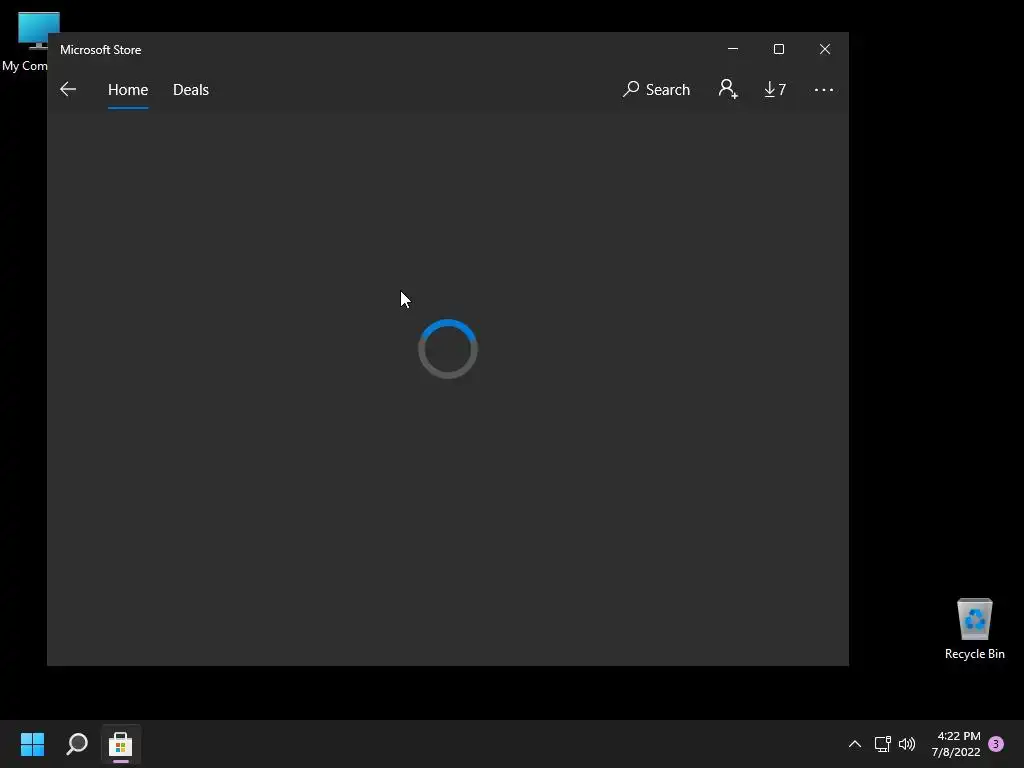Image resolution: width=1024 pixels, height=768 pixels.
Task: Go back with the Store back arrow
Action: pyautogui.click(x=68, y=89)
